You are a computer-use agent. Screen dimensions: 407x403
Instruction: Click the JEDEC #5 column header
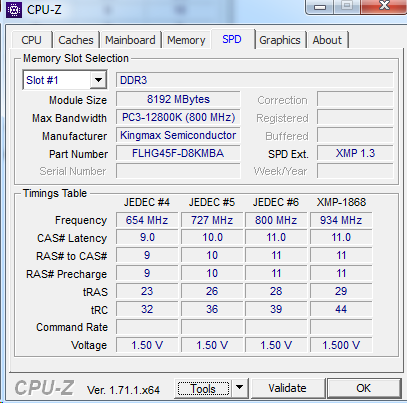click(212, 202)
